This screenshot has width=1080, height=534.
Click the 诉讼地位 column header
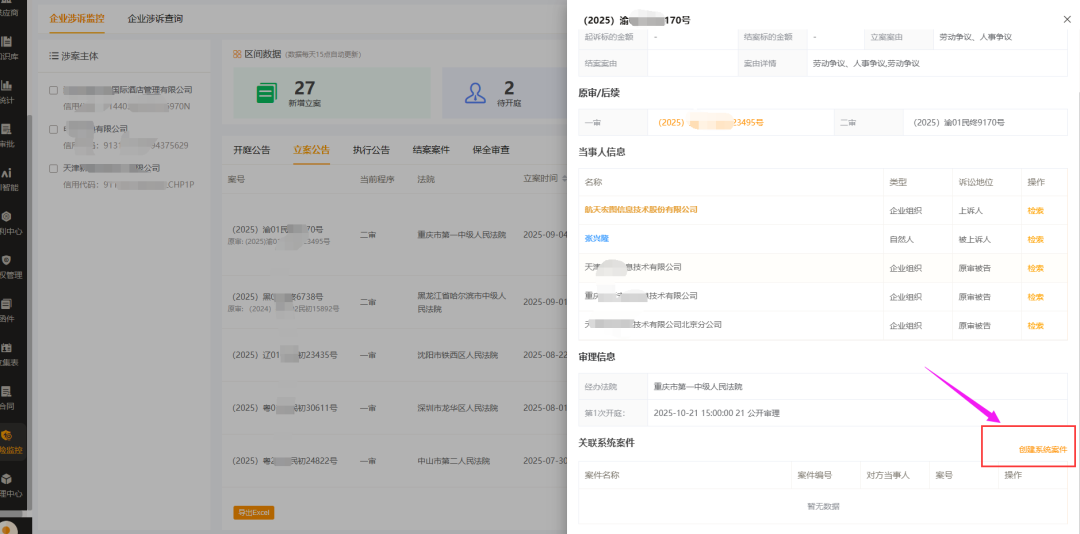977,183
